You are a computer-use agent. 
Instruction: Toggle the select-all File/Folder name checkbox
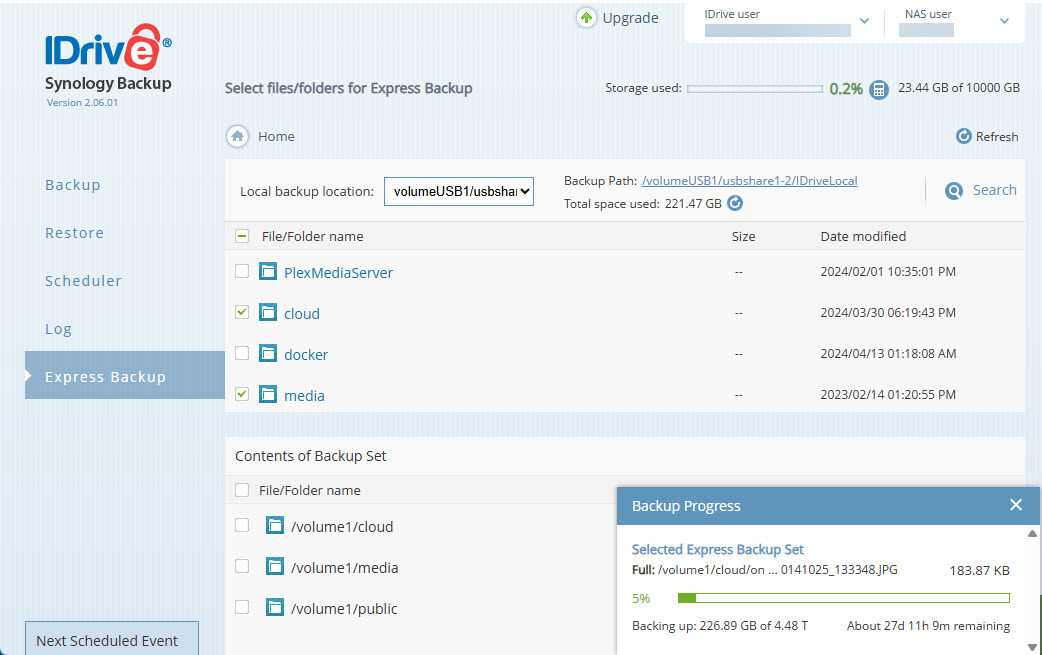pyautogui.click(x=242, y=236)
